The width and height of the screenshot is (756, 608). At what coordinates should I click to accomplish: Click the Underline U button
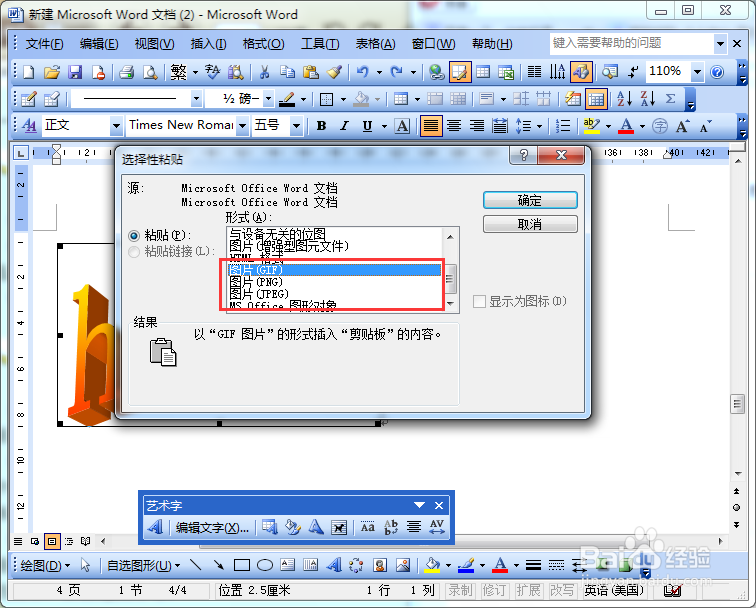367,126
